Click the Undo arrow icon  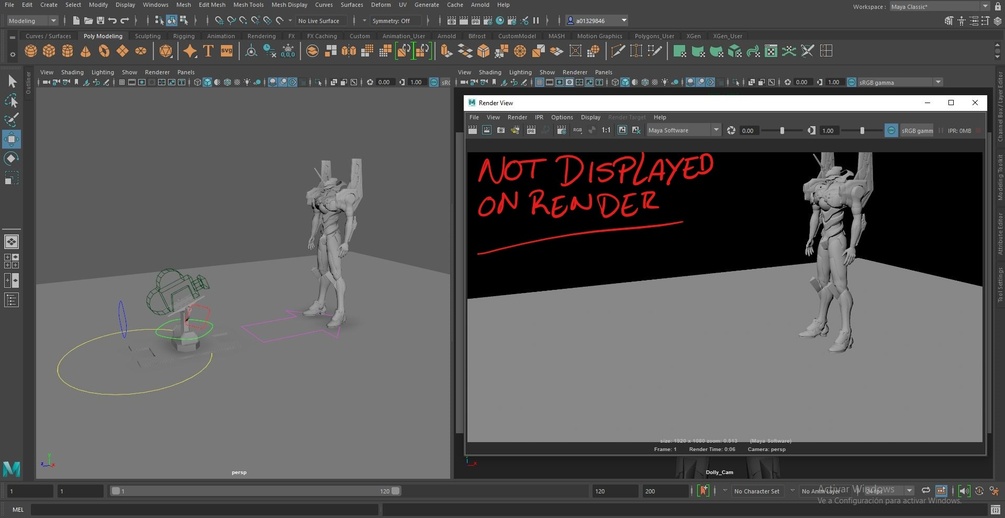[x=113, y=21]
